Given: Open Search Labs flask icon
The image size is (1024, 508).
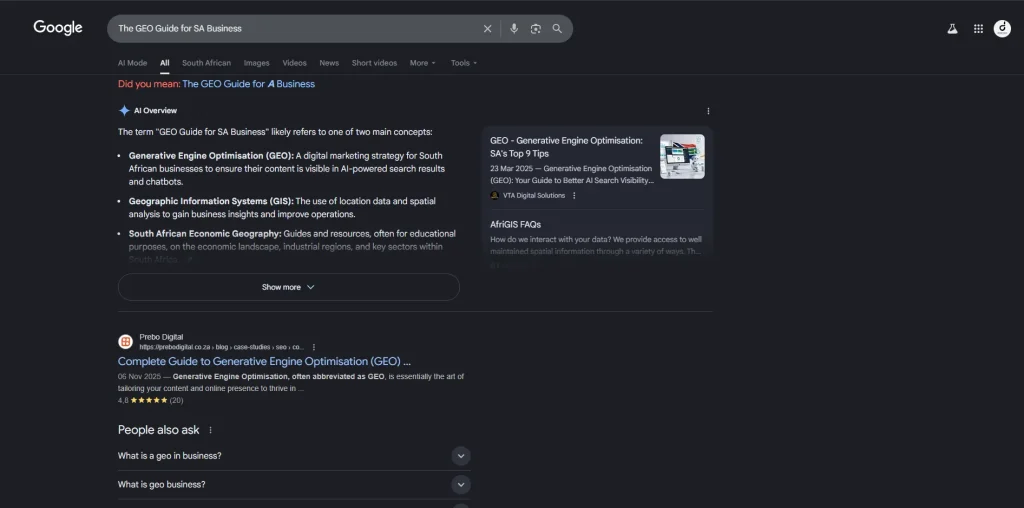Looking at the screenshot, I should pyautogui.click(x=952, y=29).
